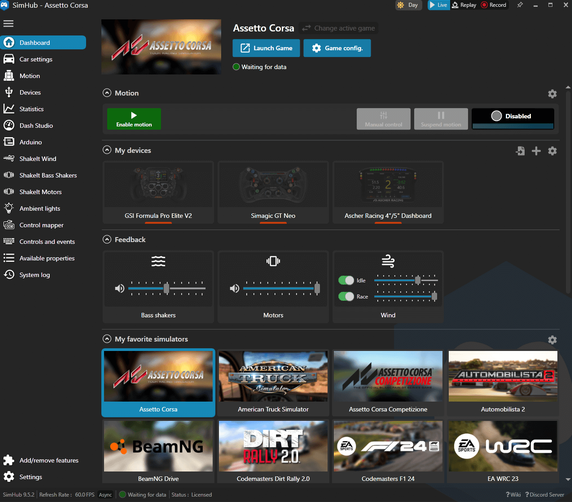Collapse the My devices section
572x502 pixels.
tap(107, 150)
